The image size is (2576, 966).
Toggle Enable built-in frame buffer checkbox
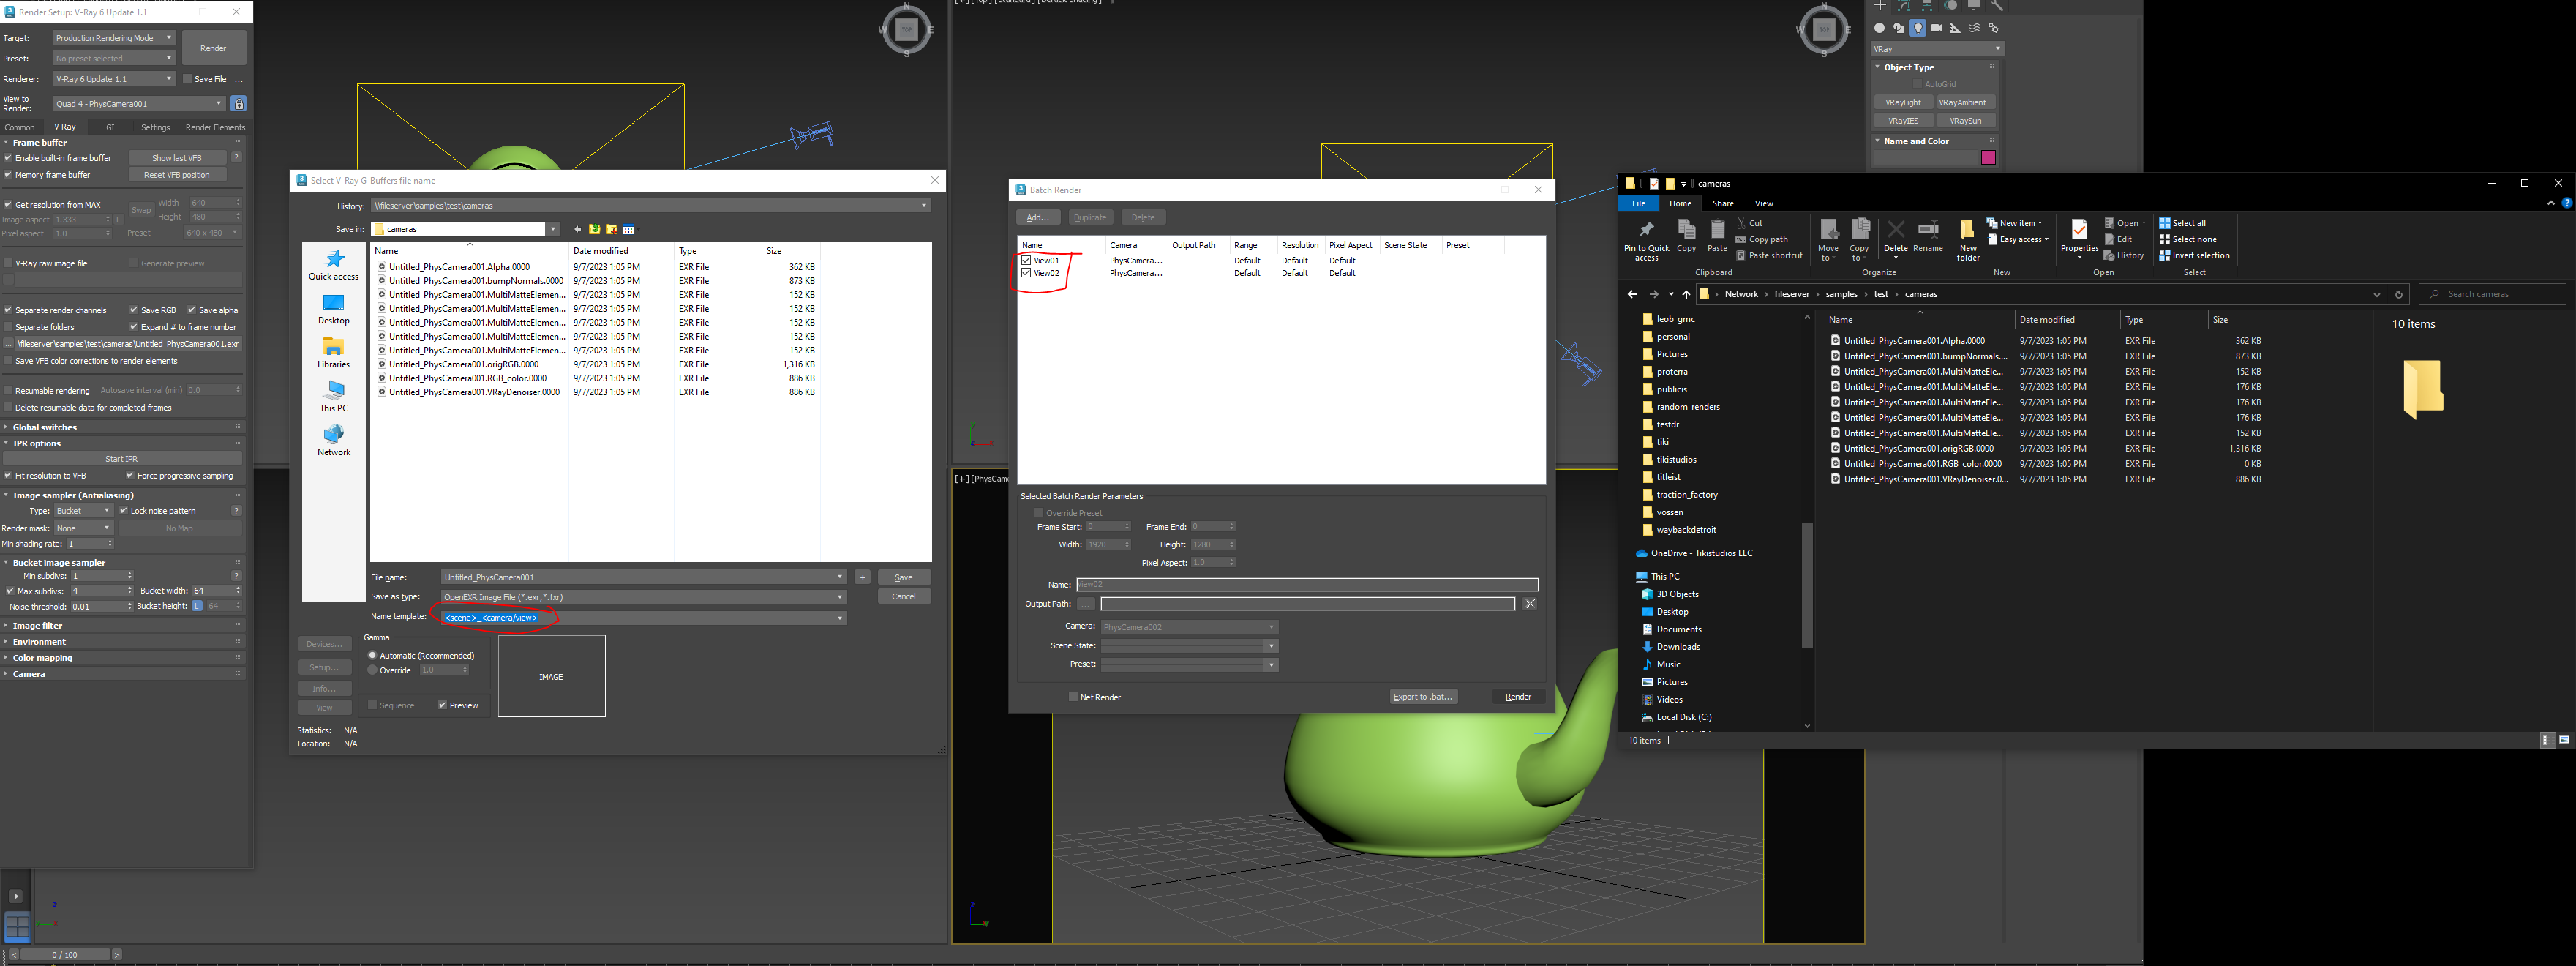[x=8, y=158]
